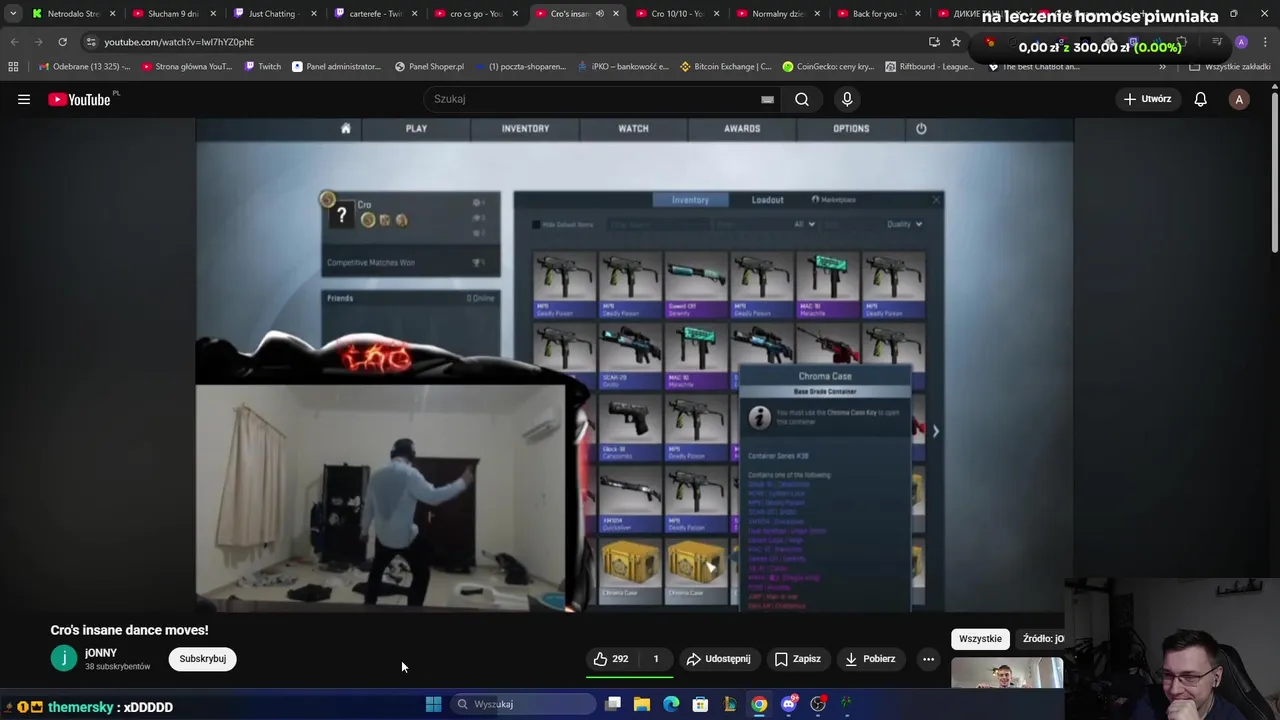This screenshot has width=1280, height=720.
Task: Open Task View on the taskbar
Action: pyautogui.click(x=613, y=704)
